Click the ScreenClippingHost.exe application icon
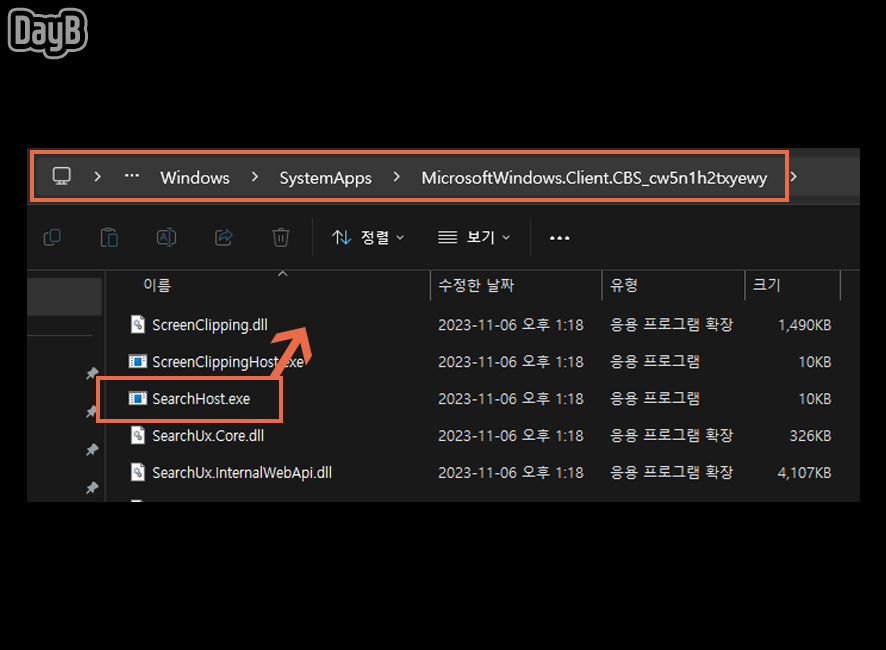Viewport: 886px width, 650px height. (x=137, y=361)
